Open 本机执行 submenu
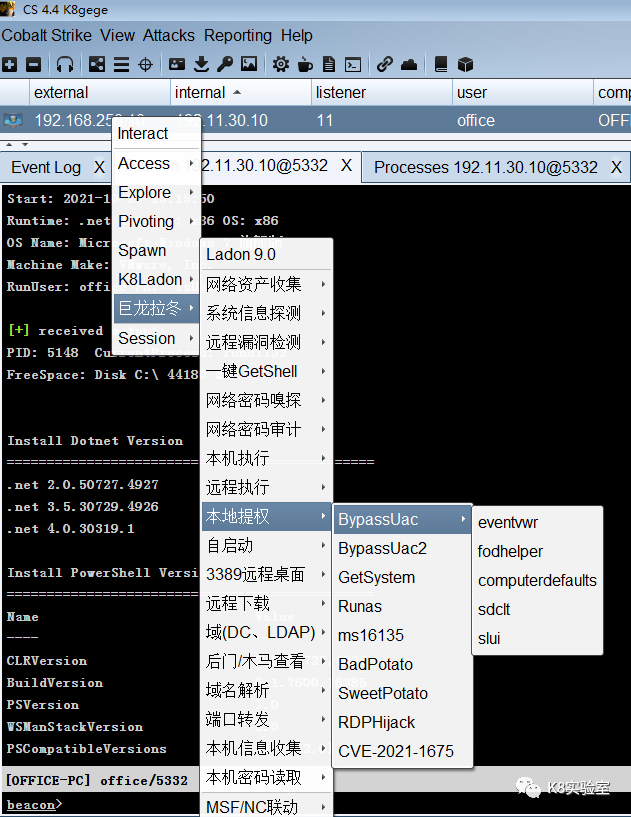631x817 pixels. point(266,459)
